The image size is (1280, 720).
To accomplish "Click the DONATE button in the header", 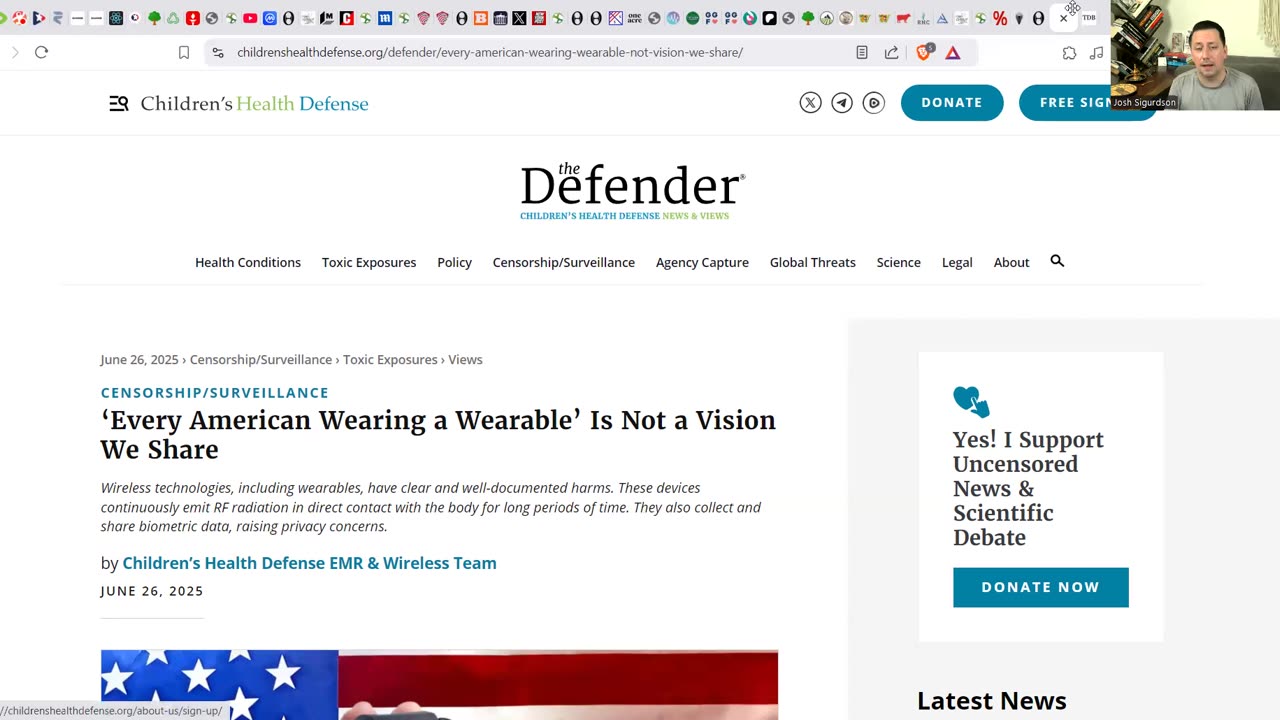I will click(952, 102).
